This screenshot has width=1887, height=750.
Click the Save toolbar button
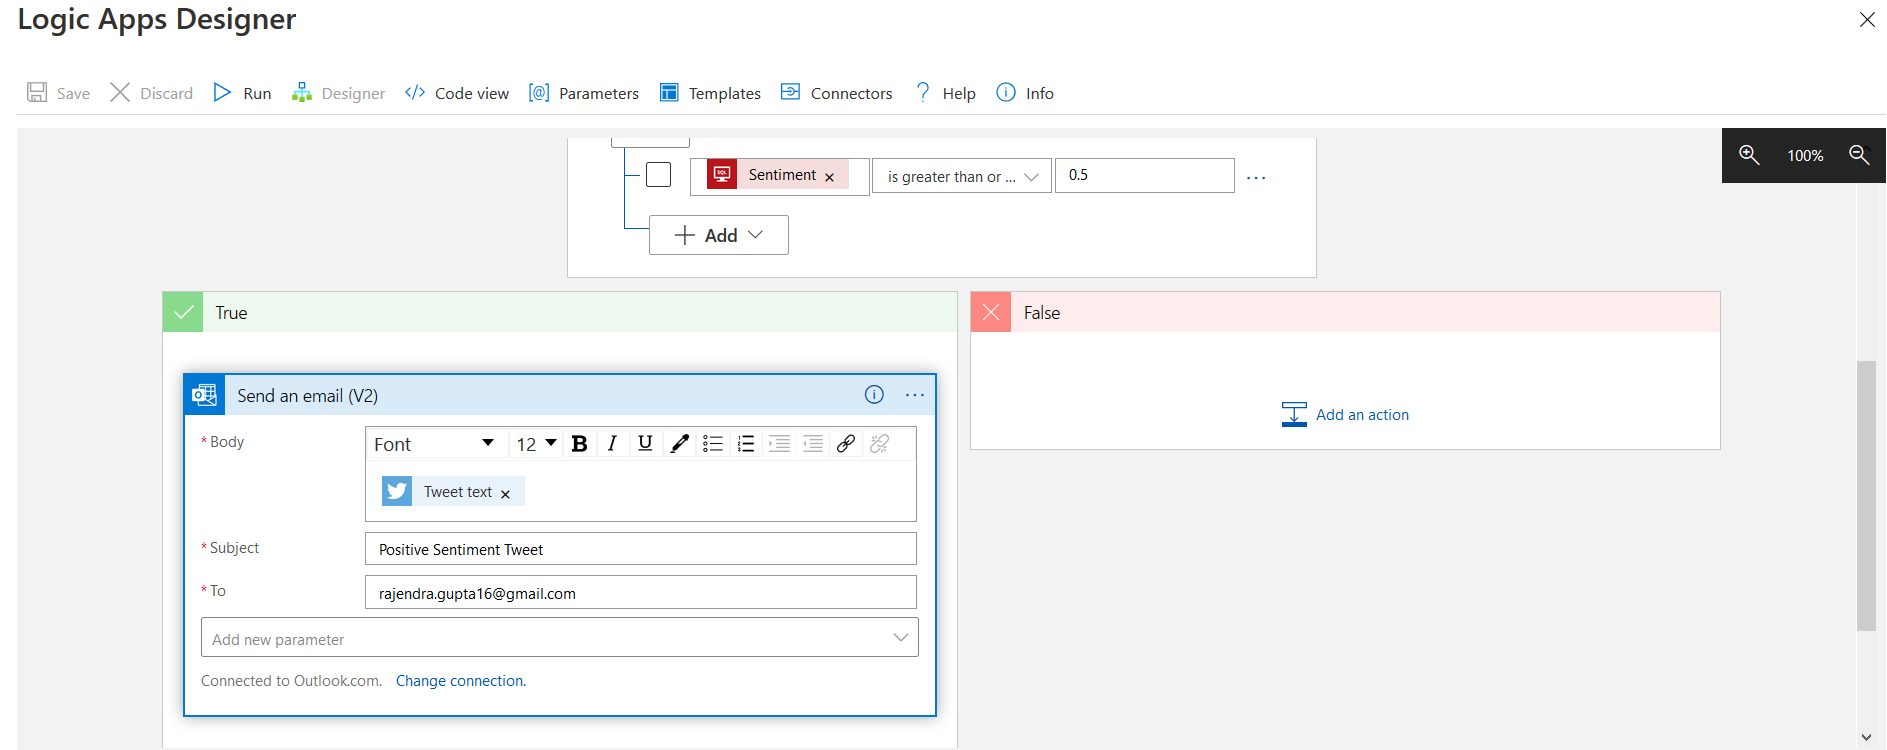point(58,93)
